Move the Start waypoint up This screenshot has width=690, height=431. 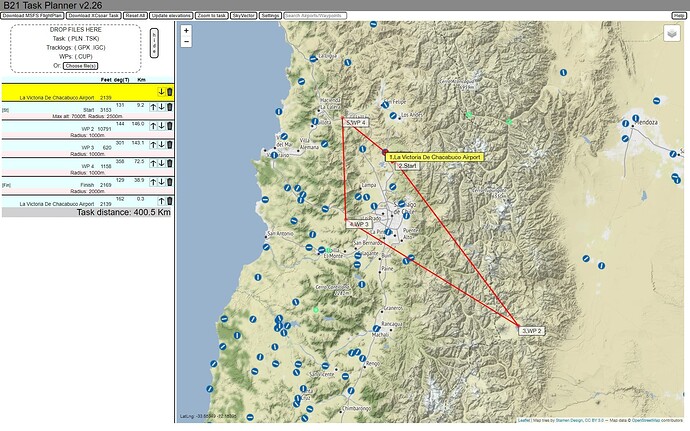click(x=153, y=107)
